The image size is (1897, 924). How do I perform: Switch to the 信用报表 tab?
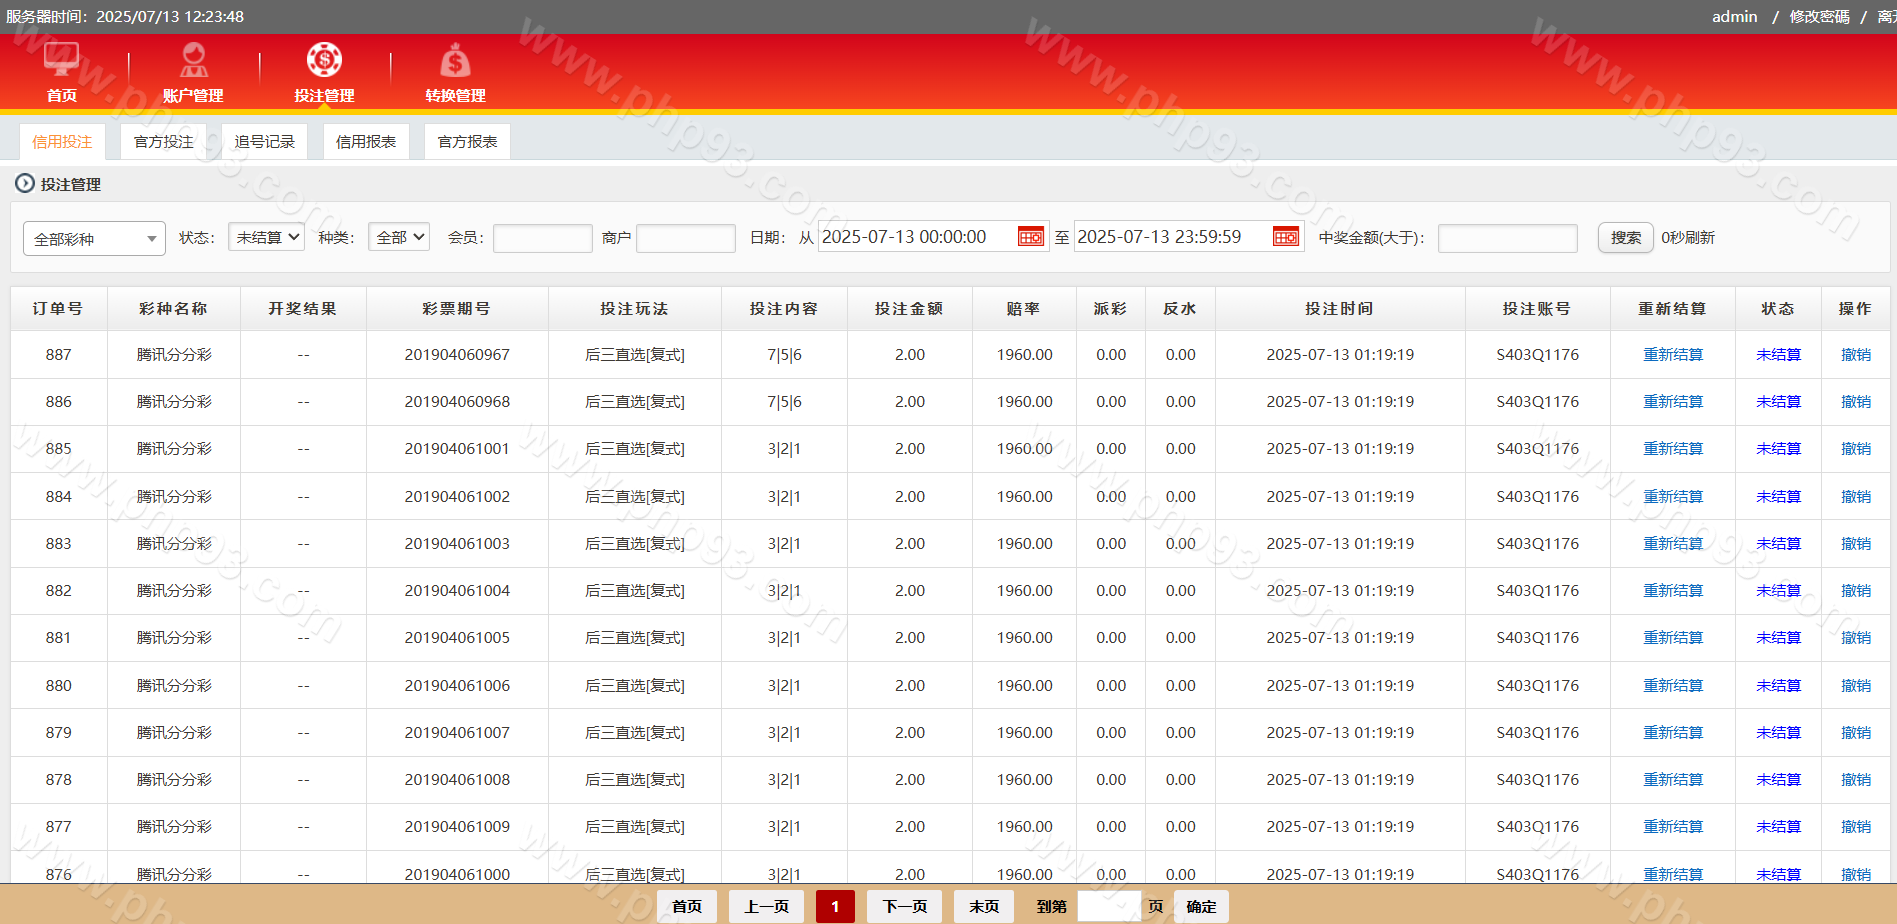(x=366, y=142)
